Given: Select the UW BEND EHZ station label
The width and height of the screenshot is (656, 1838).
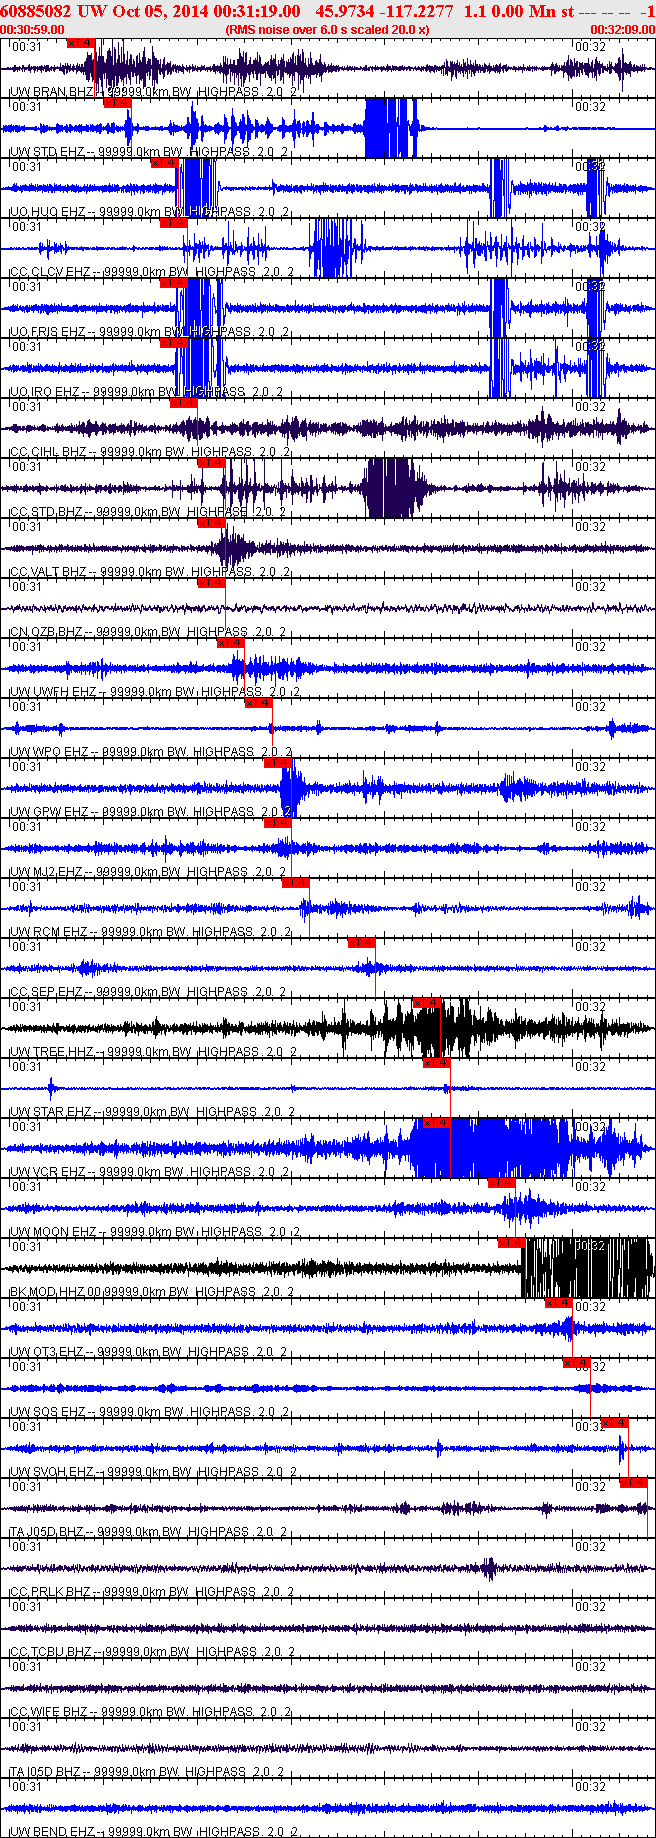Looking at the screenshot, I should click(50, 1832).
